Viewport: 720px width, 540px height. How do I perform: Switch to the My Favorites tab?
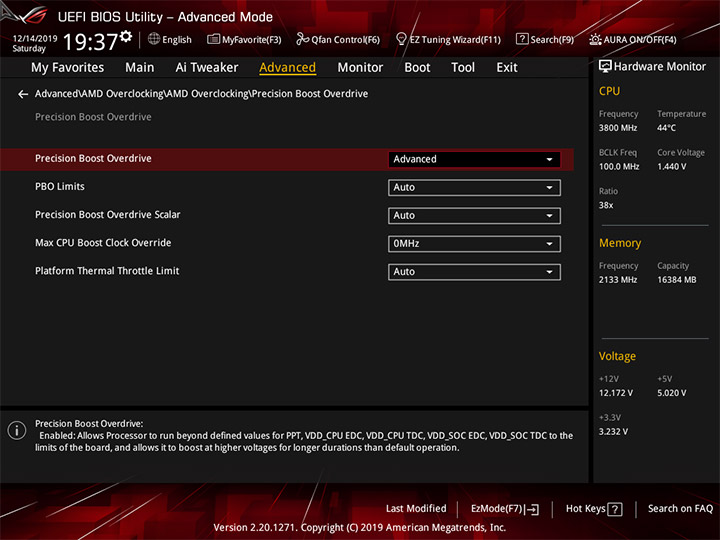[68, 68]
